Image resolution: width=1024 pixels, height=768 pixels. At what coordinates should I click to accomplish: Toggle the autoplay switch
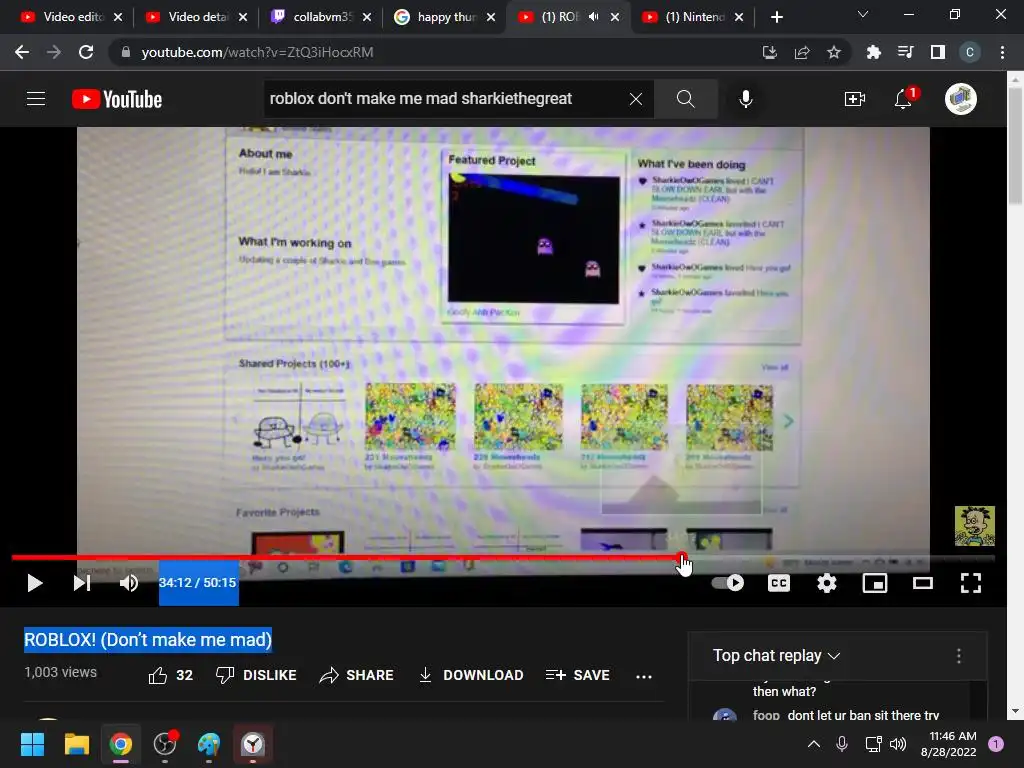728,583
